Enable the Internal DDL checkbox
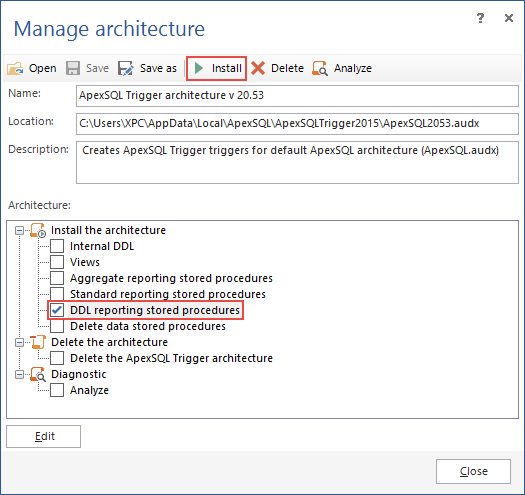 [57, 246]
